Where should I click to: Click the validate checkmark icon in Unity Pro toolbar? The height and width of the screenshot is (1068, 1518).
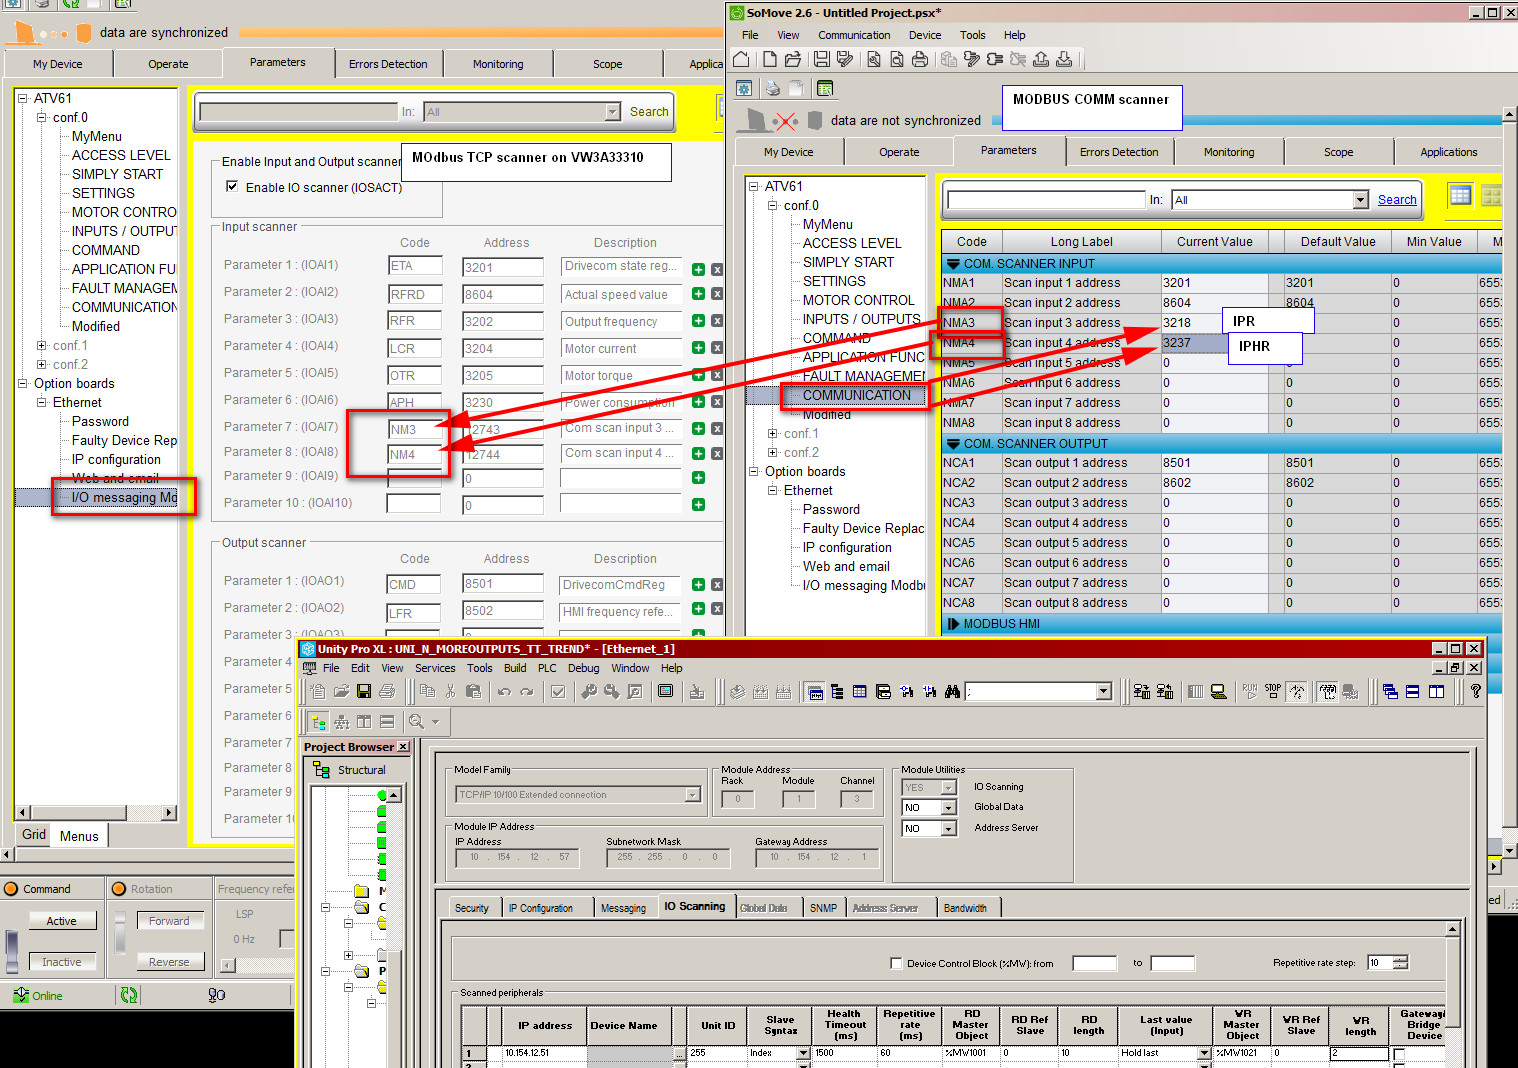click(558, 691)
